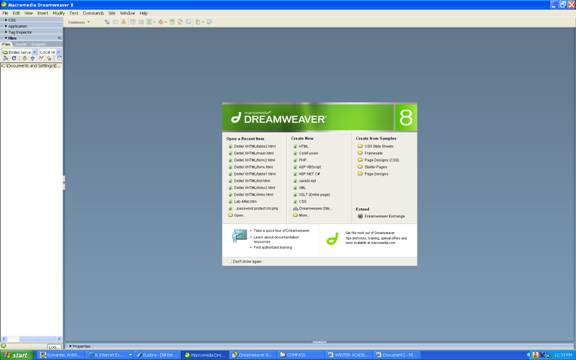Click the Named Anchor icon in Insert bar
This screenshot has height=360, width=576.
(x=123, y=22)
